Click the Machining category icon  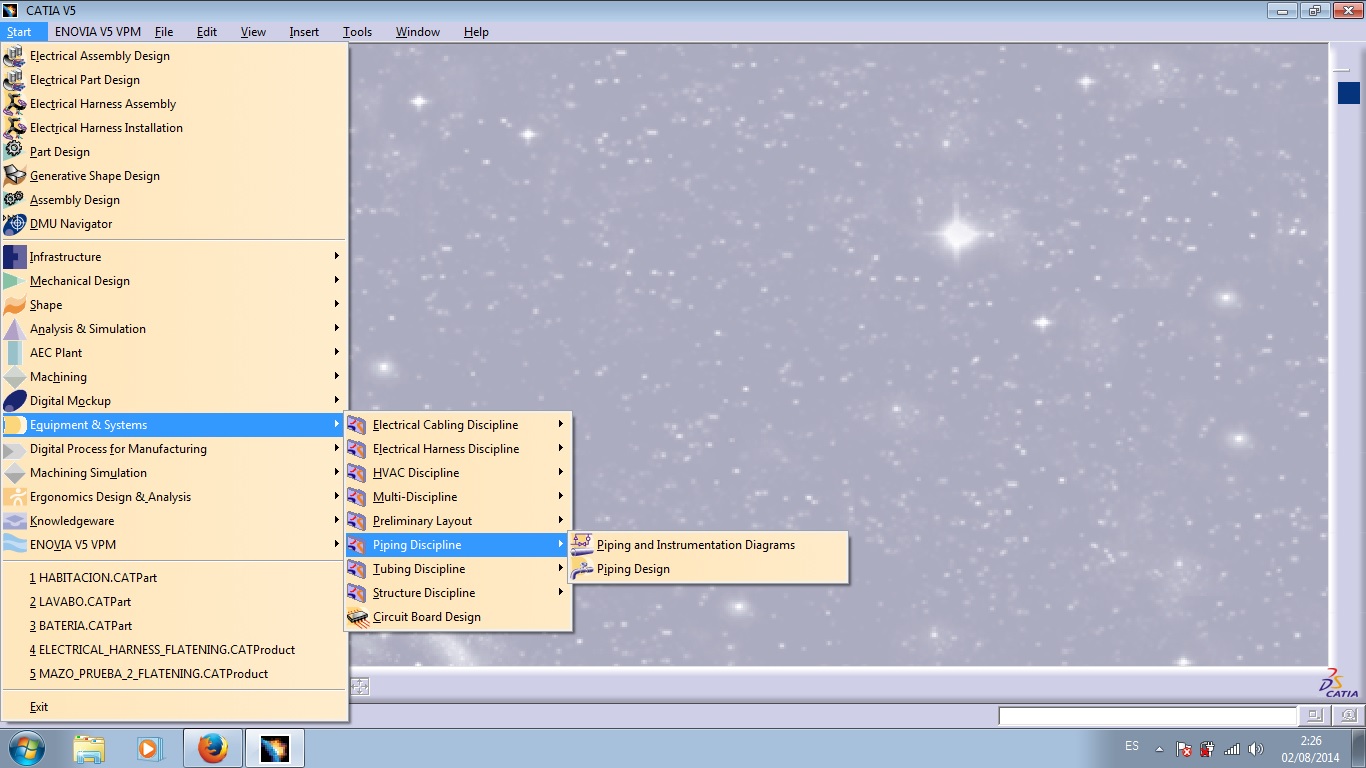(x=14, y=377)
